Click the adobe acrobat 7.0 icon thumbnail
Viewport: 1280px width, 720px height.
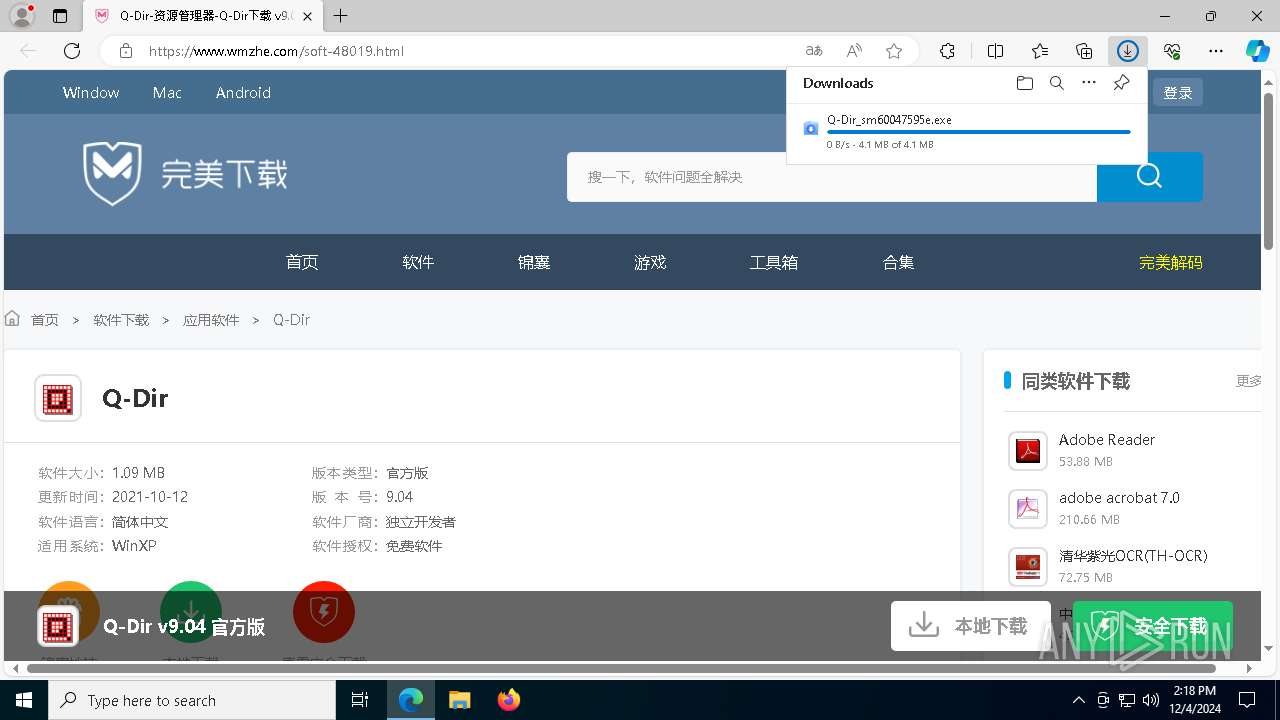coord(1028,509)
